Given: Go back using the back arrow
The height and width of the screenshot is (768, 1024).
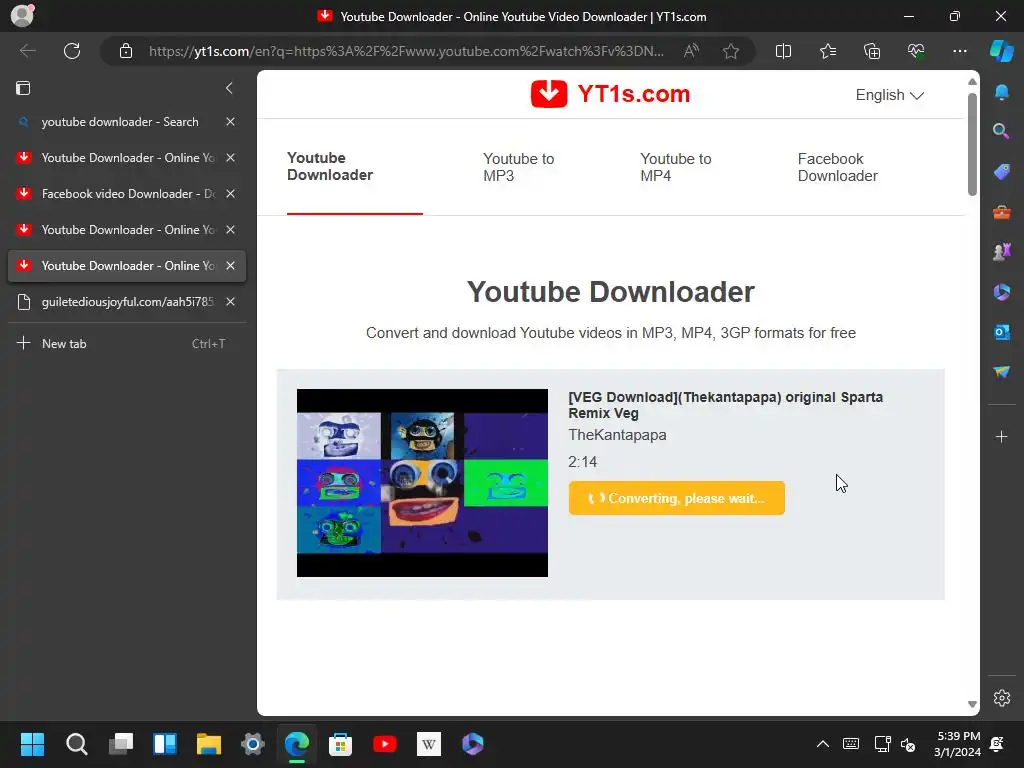Looking at the screenshot, I should point(27,51).
